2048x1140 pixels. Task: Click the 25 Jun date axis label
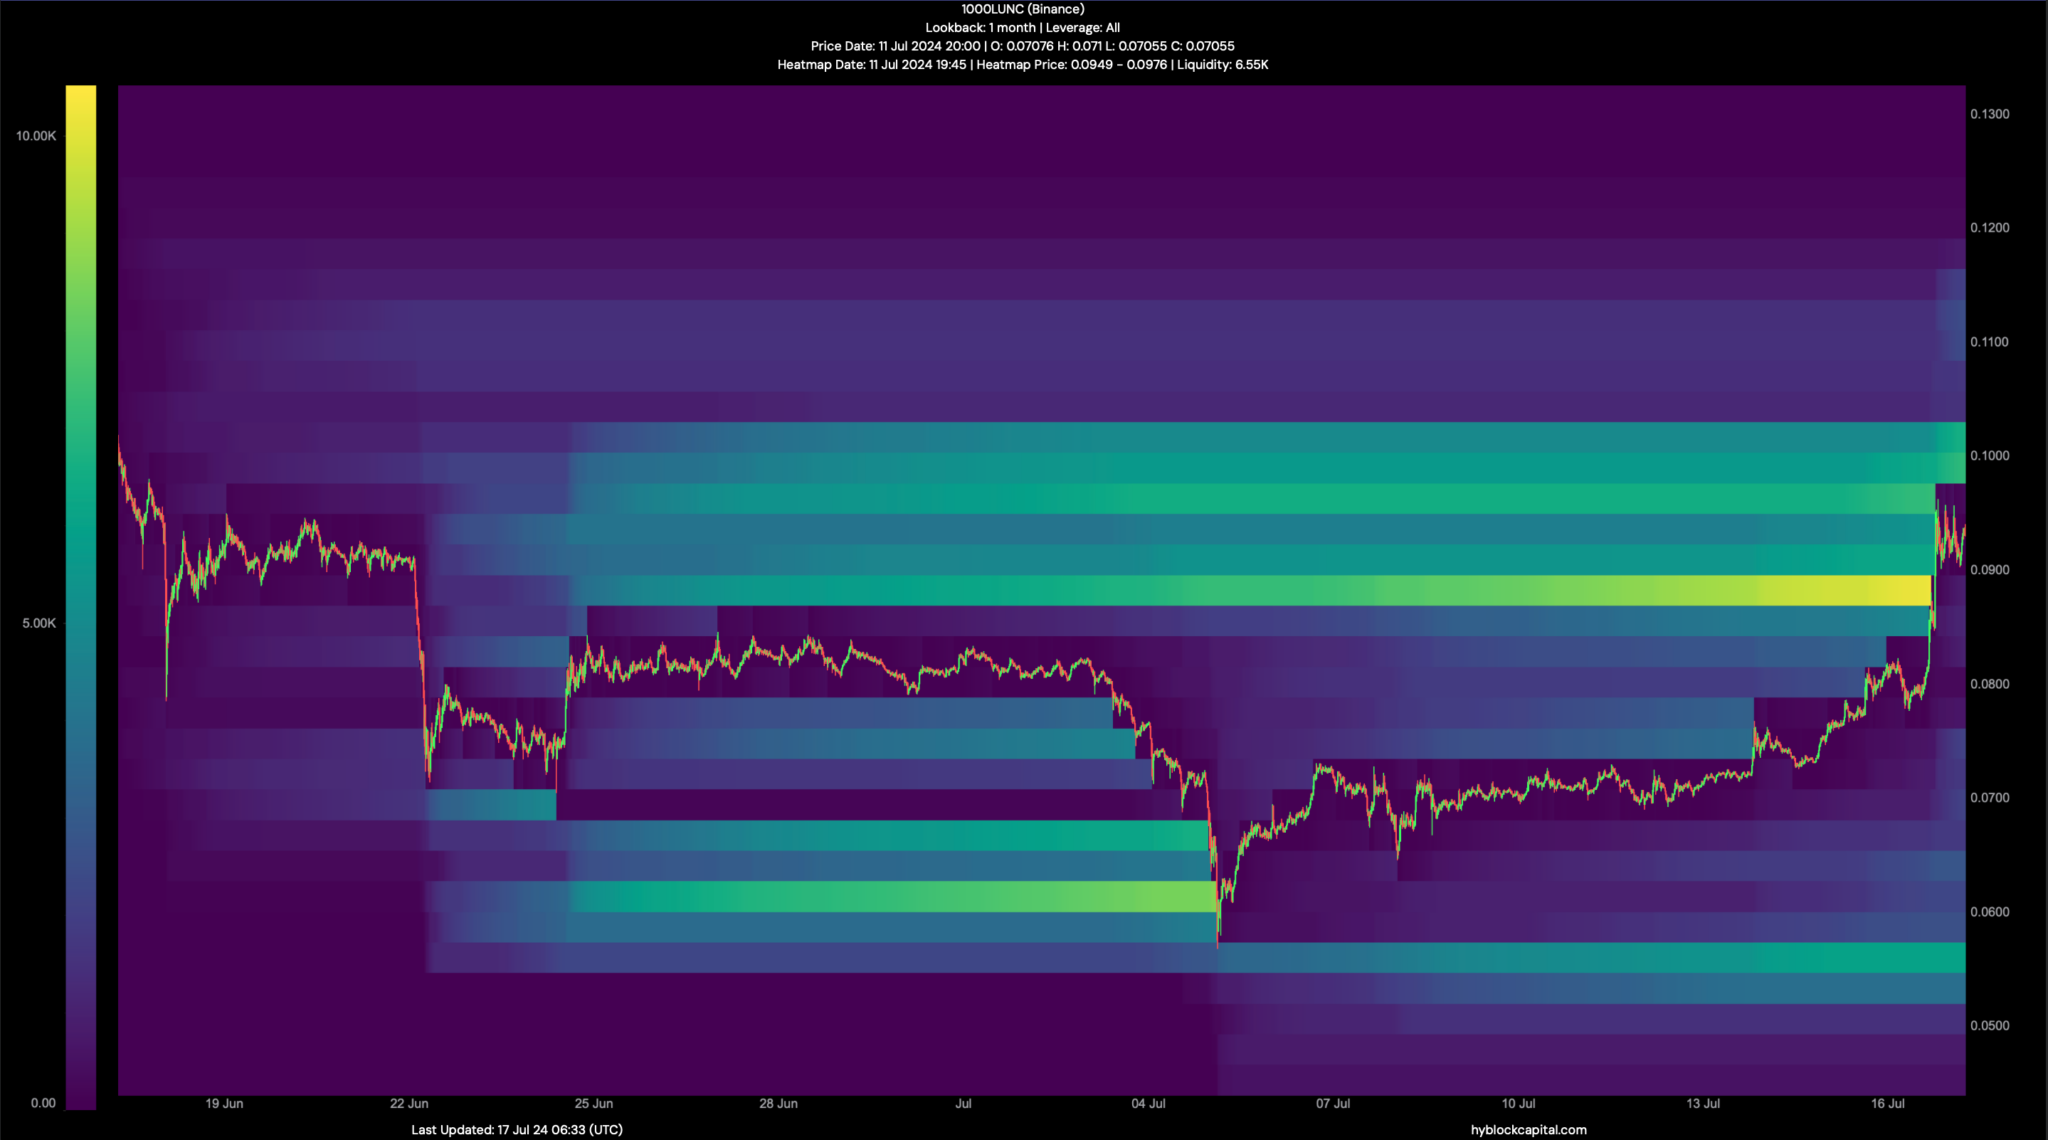click(594, 1104)
